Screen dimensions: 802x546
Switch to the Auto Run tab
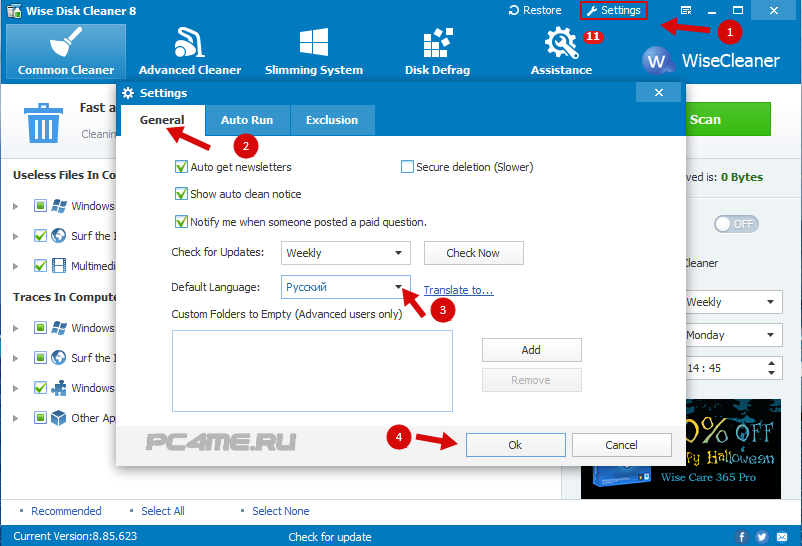[248, 120]
